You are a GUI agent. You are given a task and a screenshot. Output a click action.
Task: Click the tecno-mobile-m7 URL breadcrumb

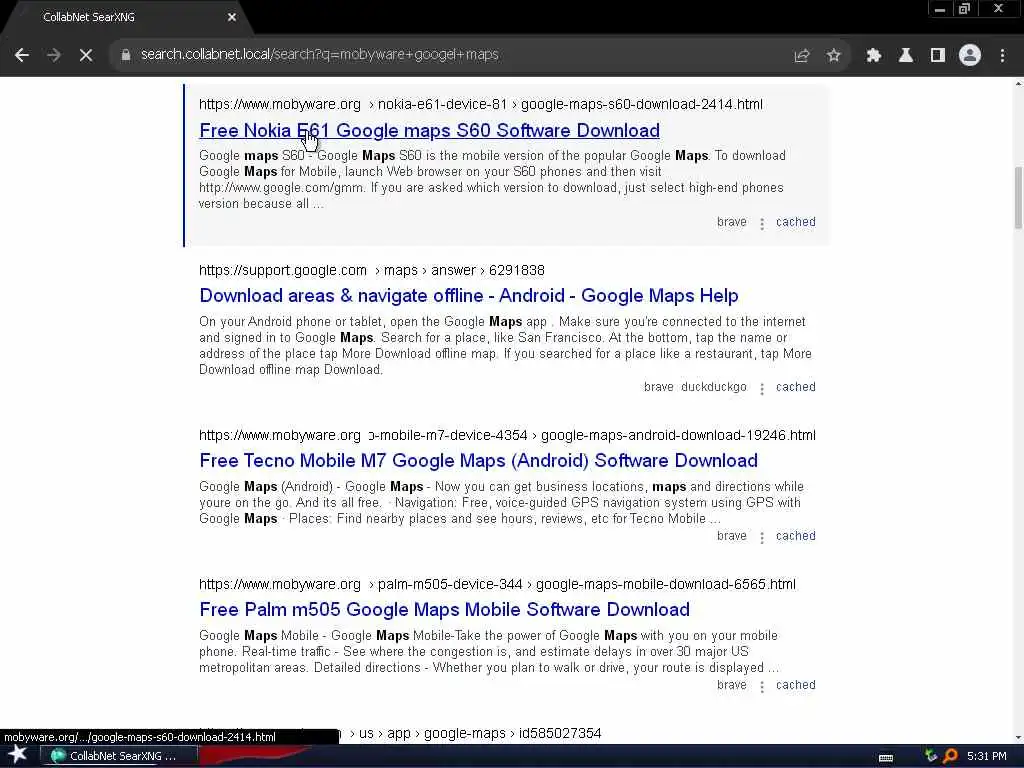507,436
